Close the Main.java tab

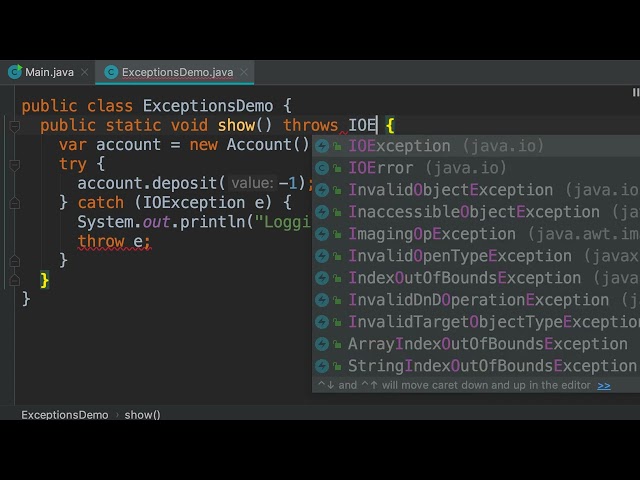84,72
